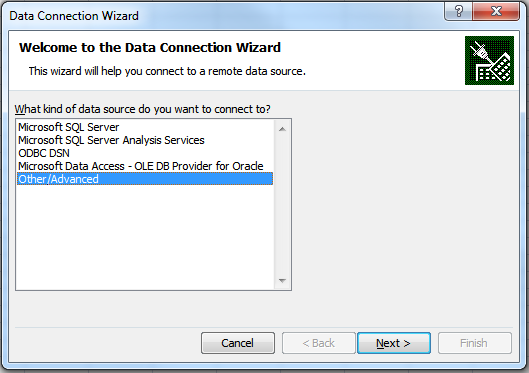This screenshot has height=373, width=529.
Task: Click the disabled Finish button
Action: pyautogui.click(x=475, y=343)
